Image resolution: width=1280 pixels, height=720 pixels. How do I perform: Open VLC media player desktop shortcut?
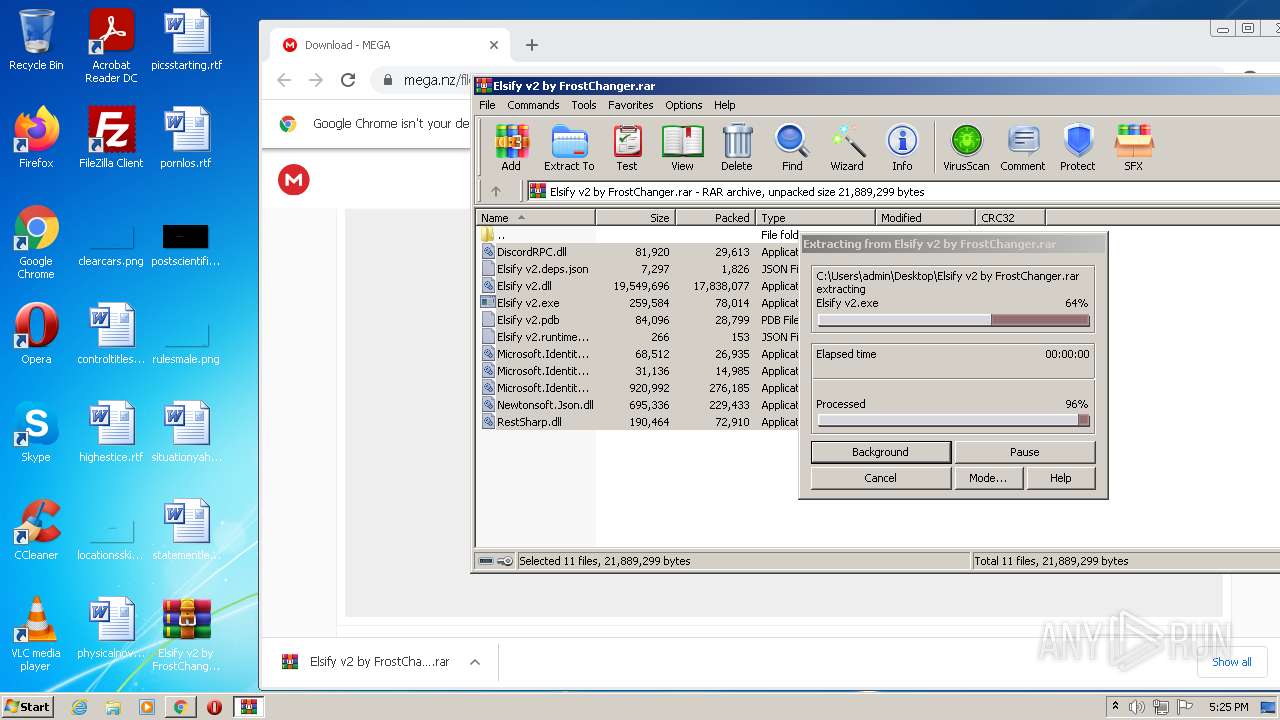(36, 635)
